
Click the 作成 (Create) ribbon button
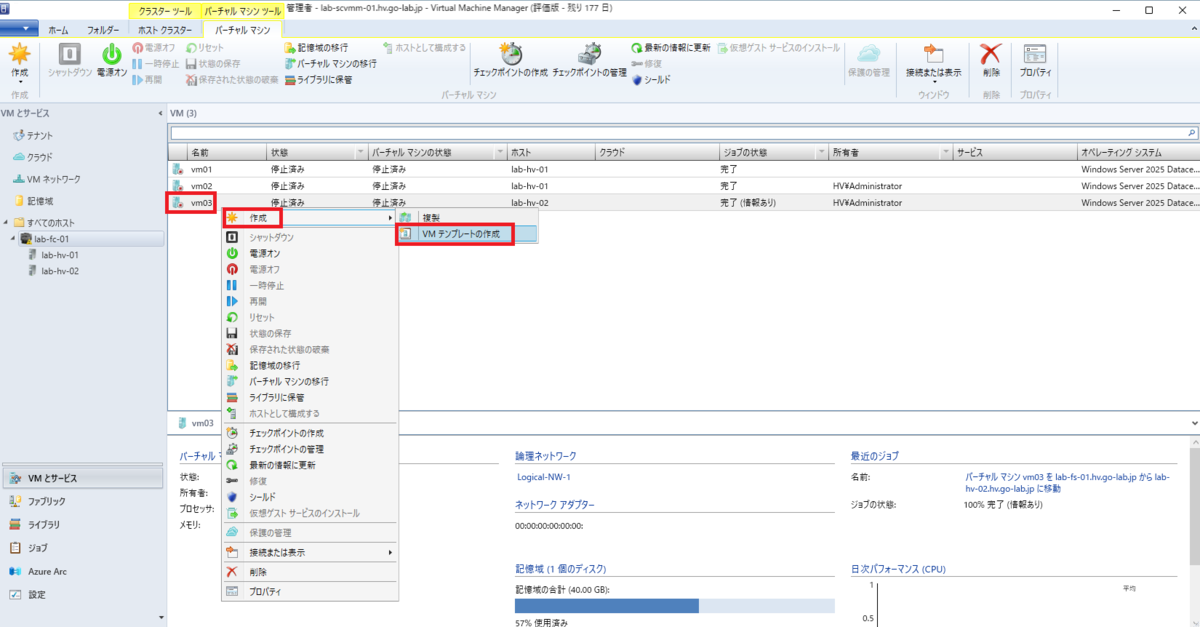coord(19,62)
